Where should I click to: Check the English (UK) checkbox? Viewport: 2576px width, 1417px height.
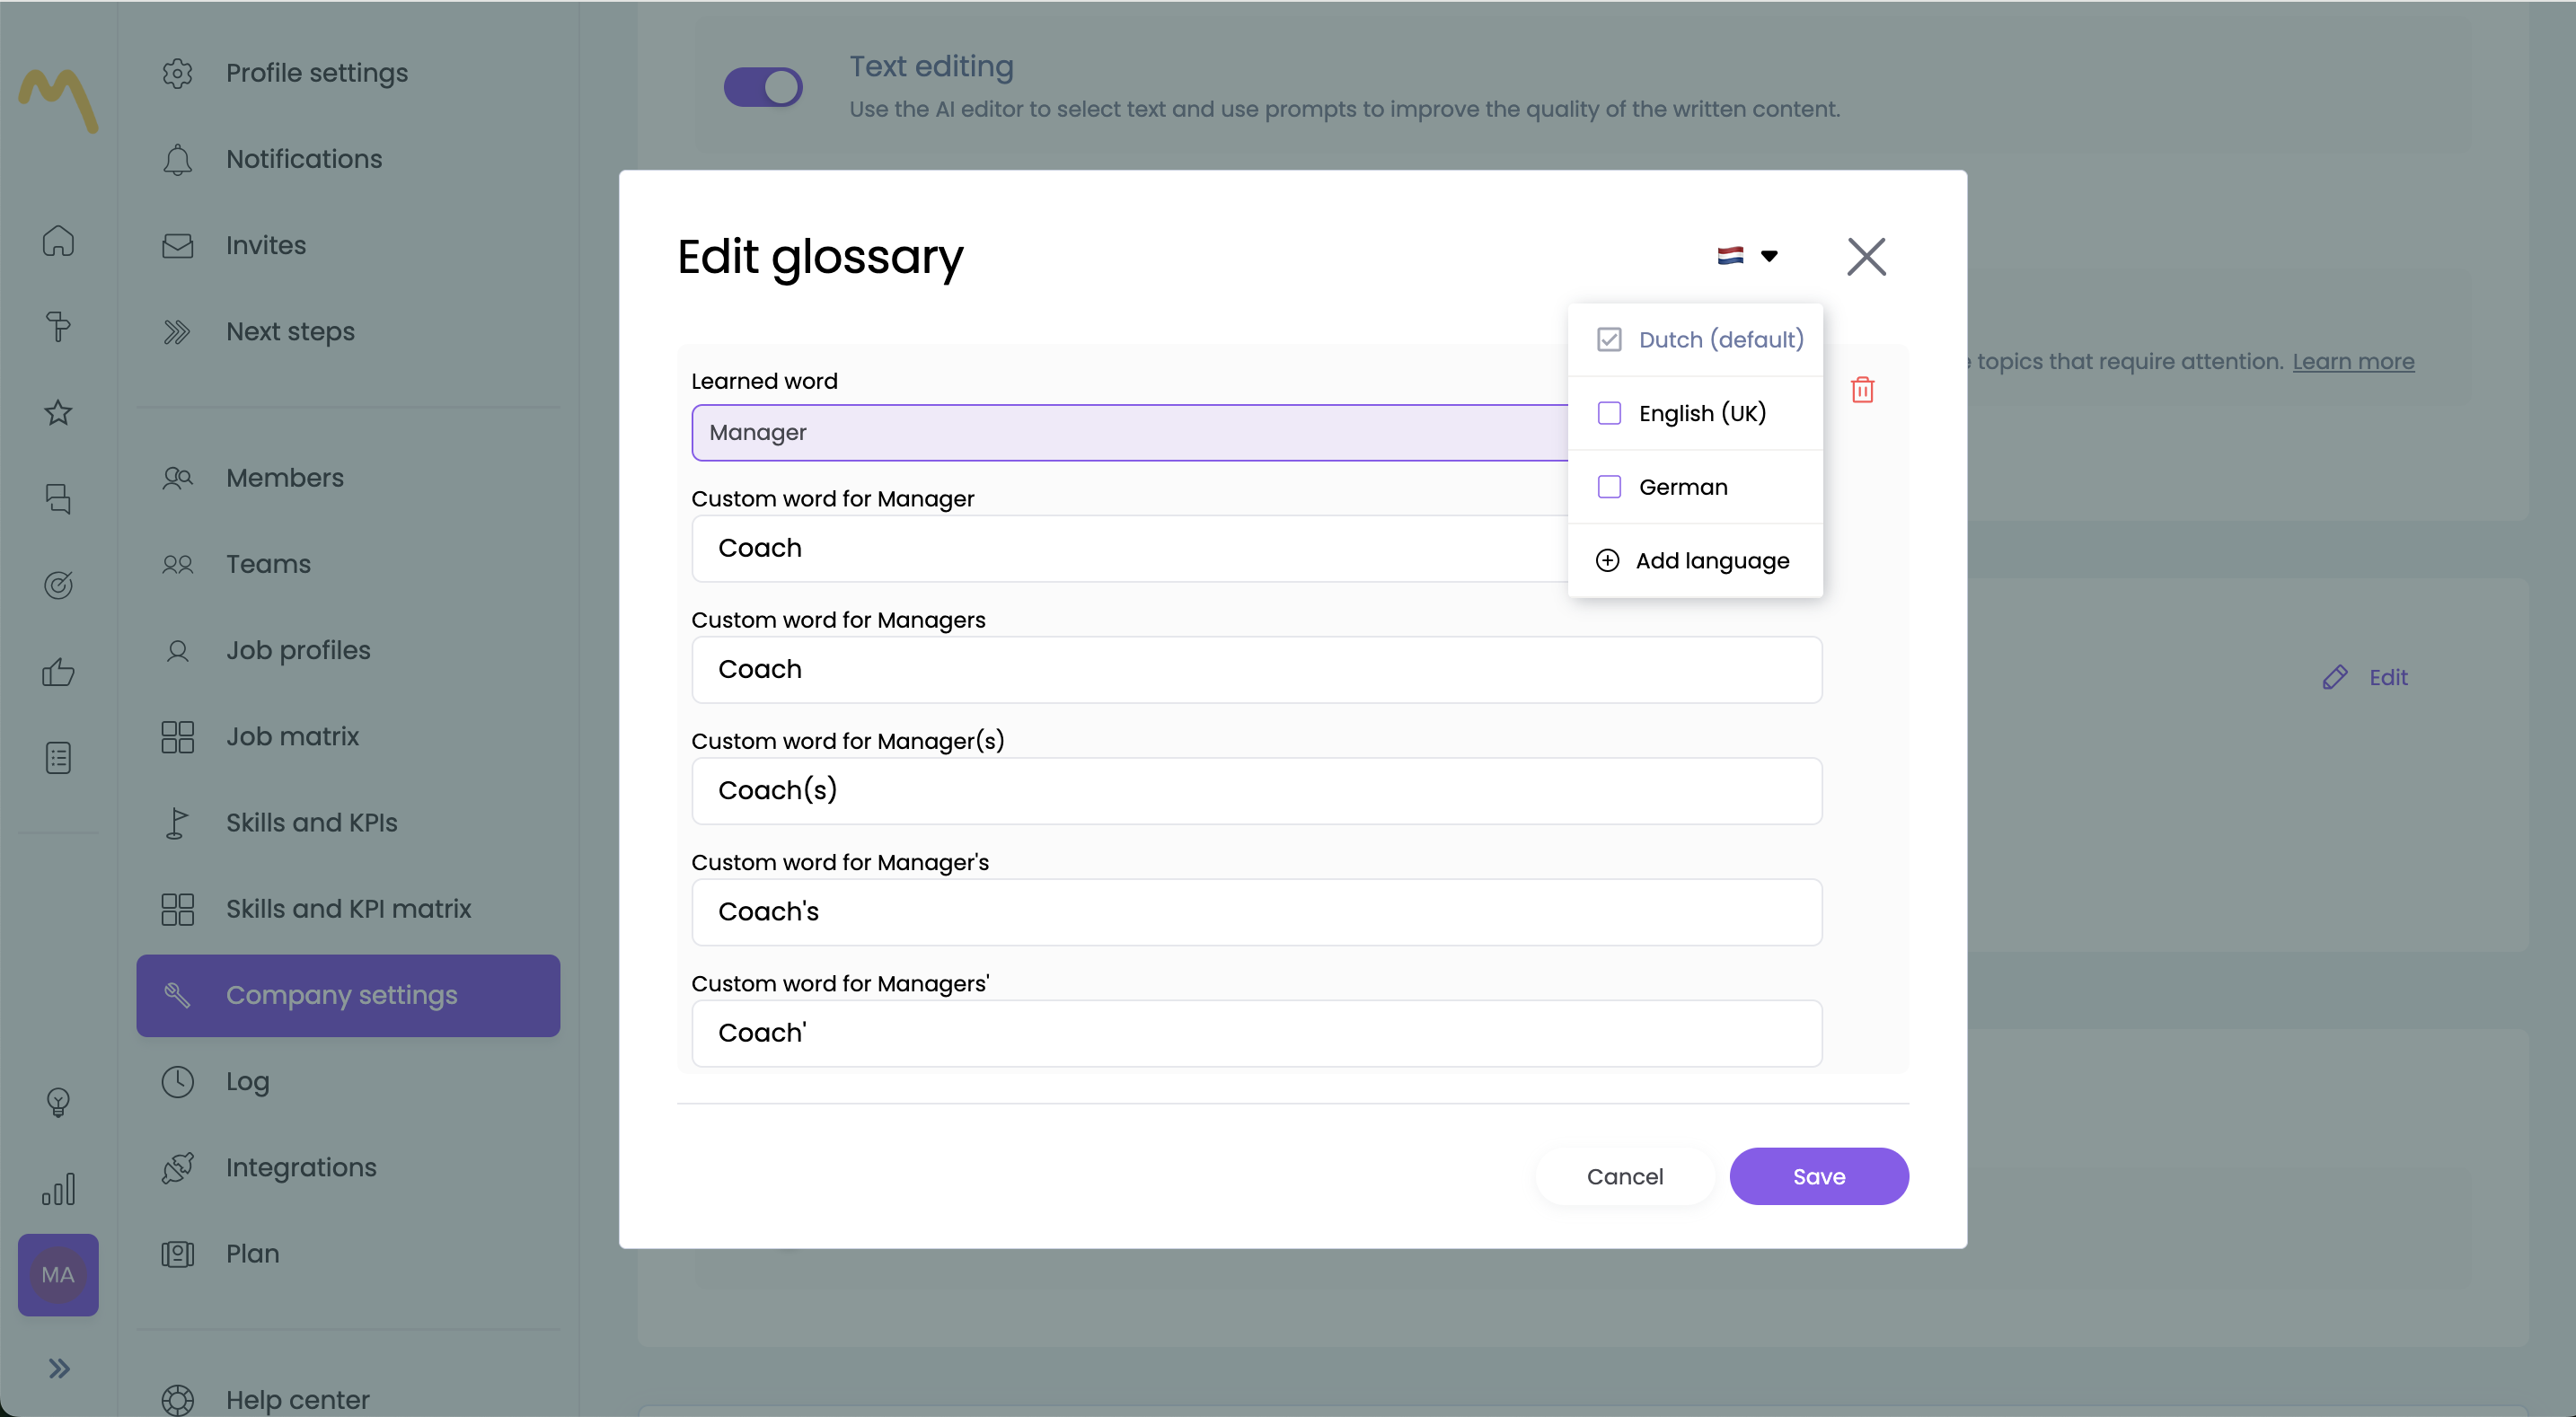point(1609,413)
